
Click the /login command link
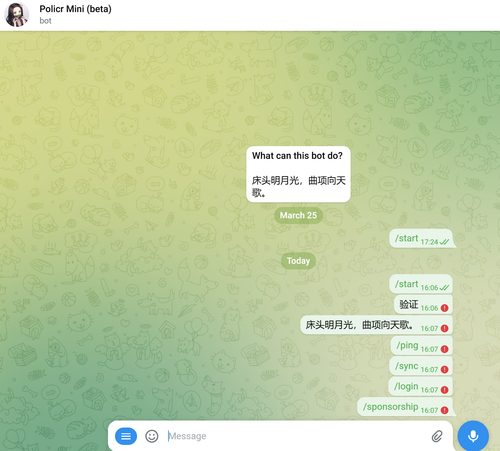[x=406, y=386]
